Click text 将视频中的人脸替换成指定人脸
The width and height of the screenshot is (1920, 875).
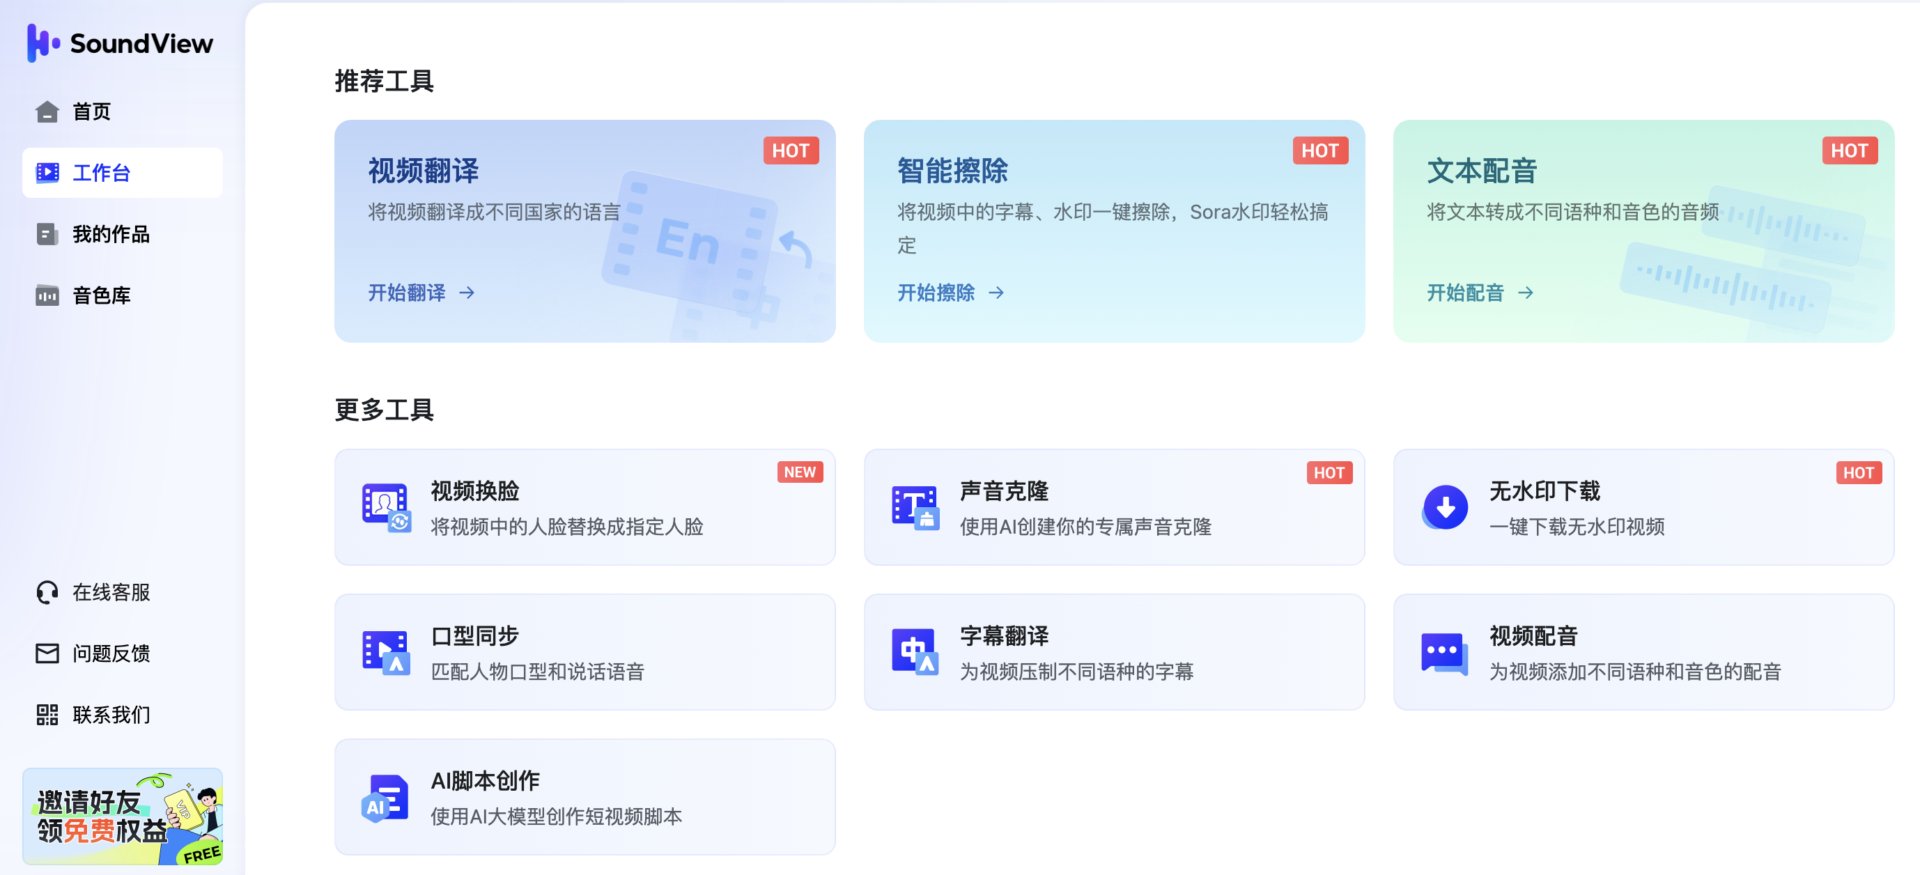(x=567, y=527)
